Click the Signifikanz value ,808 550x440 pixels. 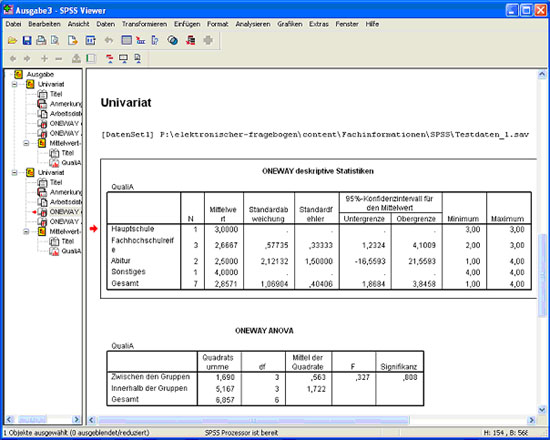click(x=410, y=378)
